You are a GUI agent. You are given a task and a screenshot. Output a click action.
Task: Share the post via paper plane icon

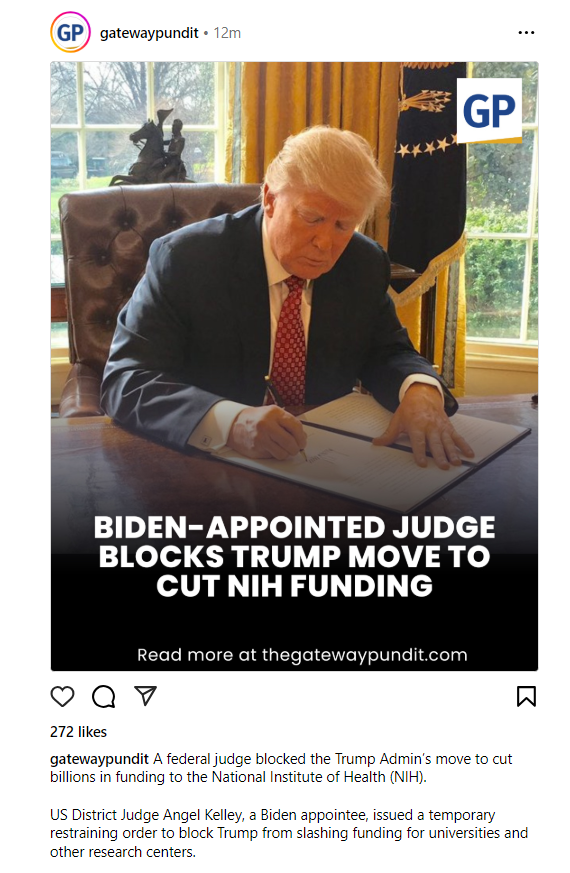coord(145,695)
